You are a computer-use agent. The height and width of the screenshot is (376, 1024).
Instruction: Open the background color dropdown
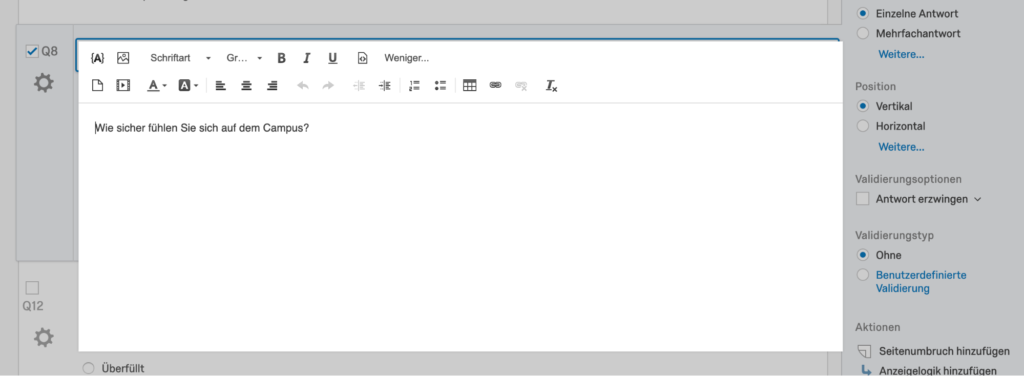coord(188,86)
